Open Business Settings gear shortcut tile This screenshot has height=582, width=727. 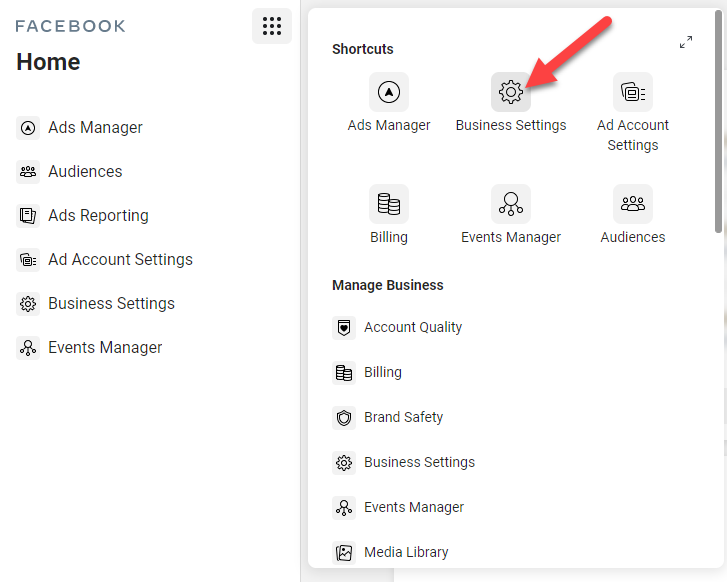tap(511, 92)
